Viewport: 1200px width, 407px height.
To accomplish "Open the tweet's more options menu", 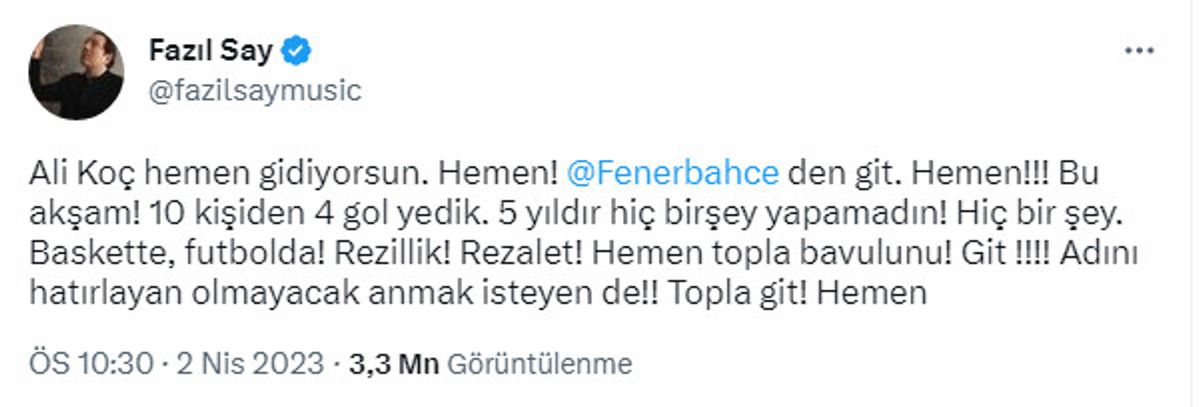I will [x=1138, y=50].
